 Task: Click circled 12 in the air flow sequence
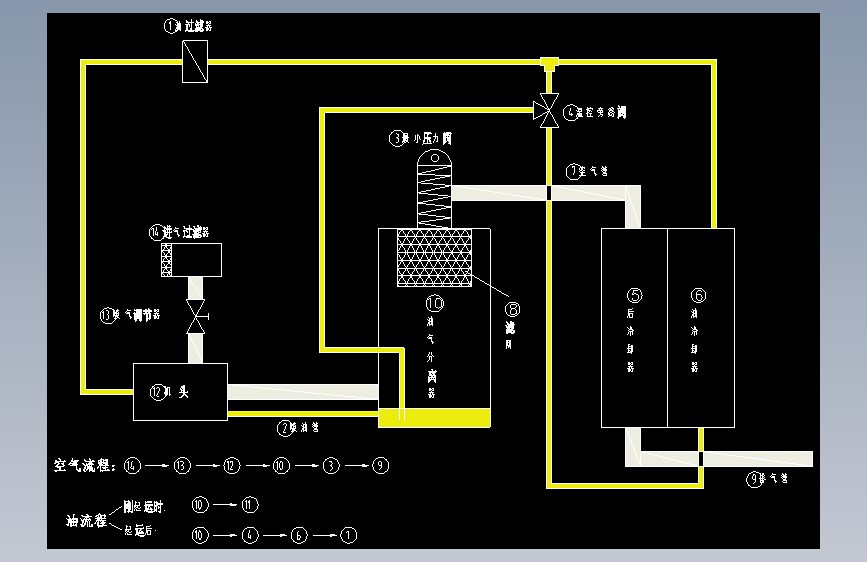[x=232, y=466]
